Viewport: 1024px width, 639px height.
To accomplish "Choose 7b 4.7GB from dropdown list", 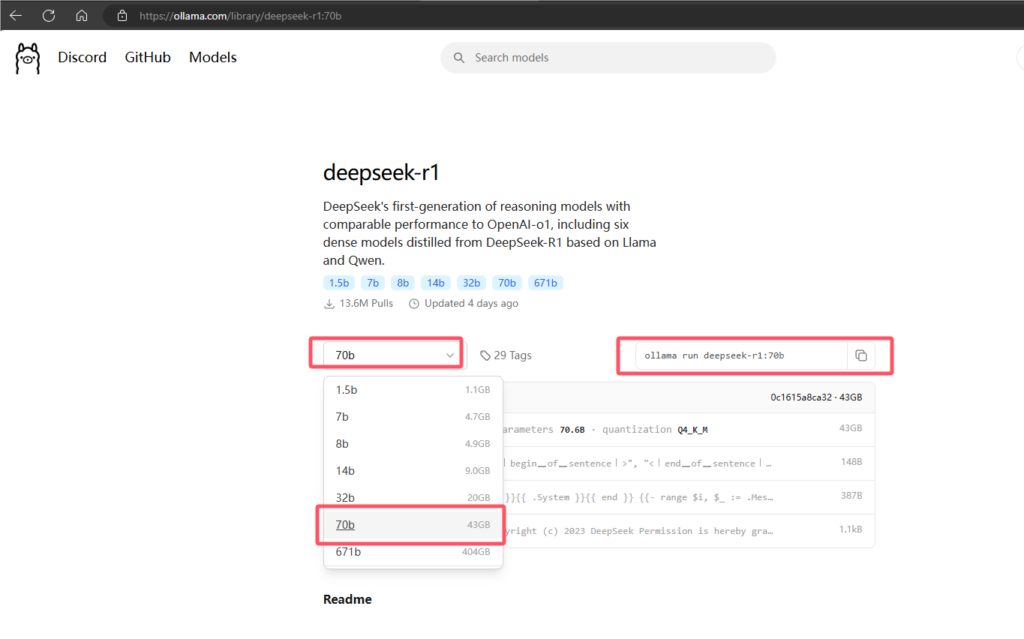I will coord(413,417).
